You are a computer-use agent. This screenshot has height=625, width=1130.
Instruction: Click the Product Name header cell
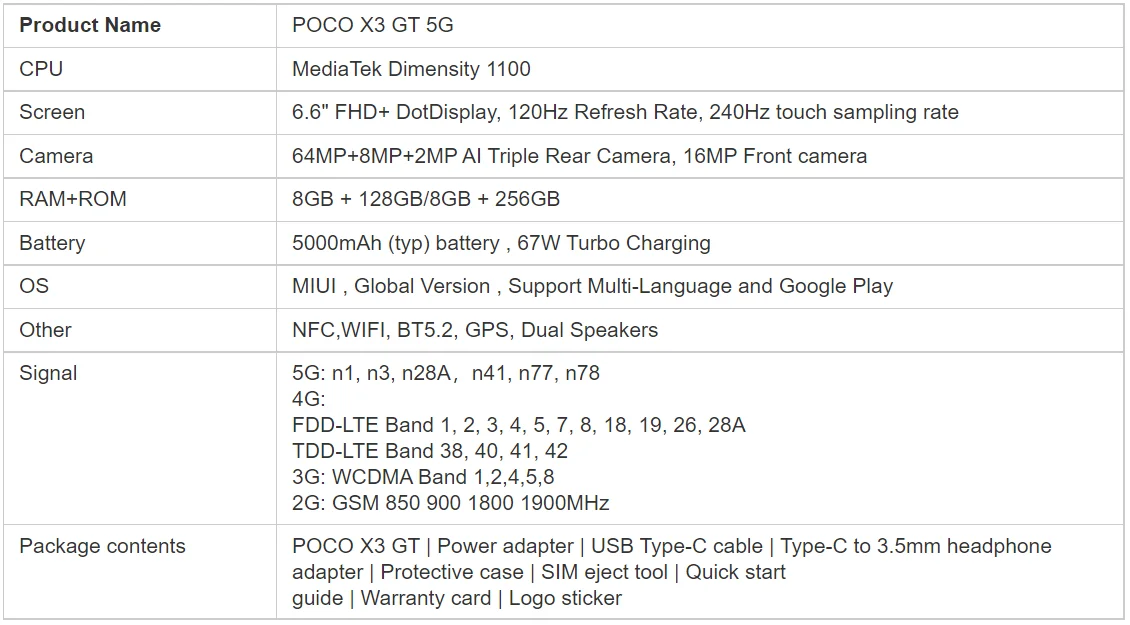[90, 26]
